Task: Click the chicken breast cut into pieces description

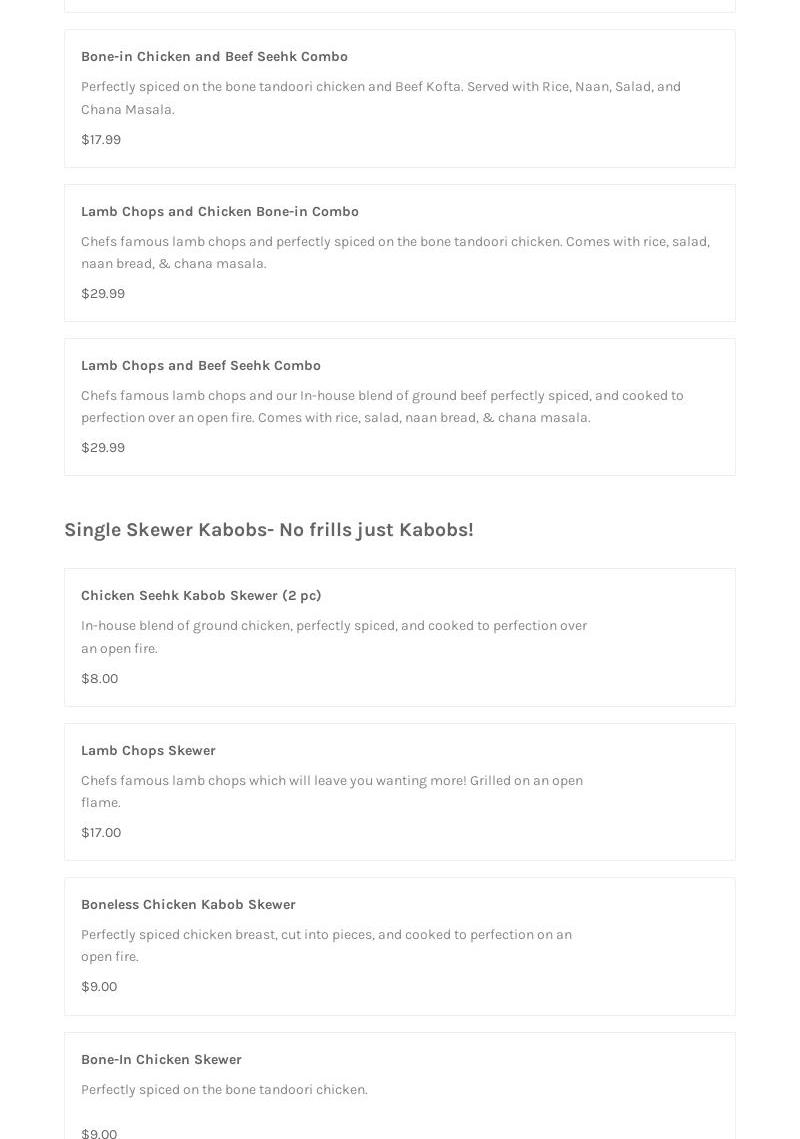Action: coord(326,945)
